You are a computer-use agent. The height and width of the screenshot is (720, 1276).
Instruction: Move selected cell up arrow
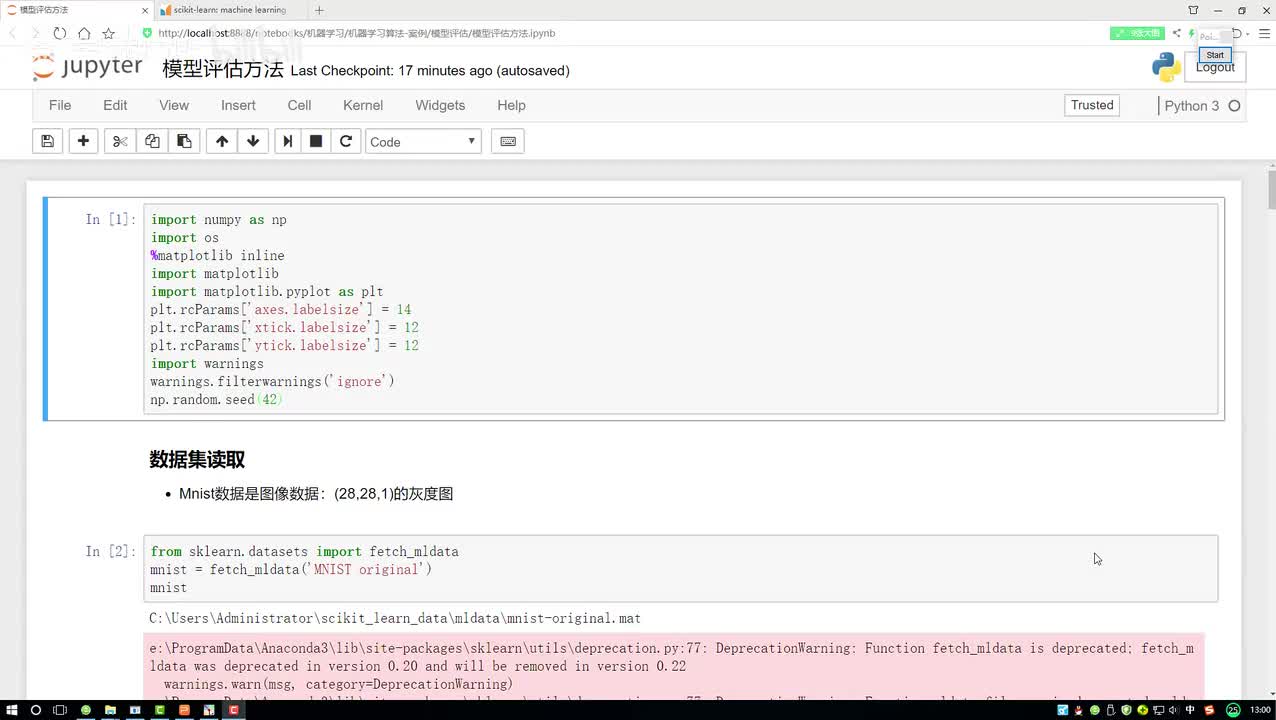[222, 142]
